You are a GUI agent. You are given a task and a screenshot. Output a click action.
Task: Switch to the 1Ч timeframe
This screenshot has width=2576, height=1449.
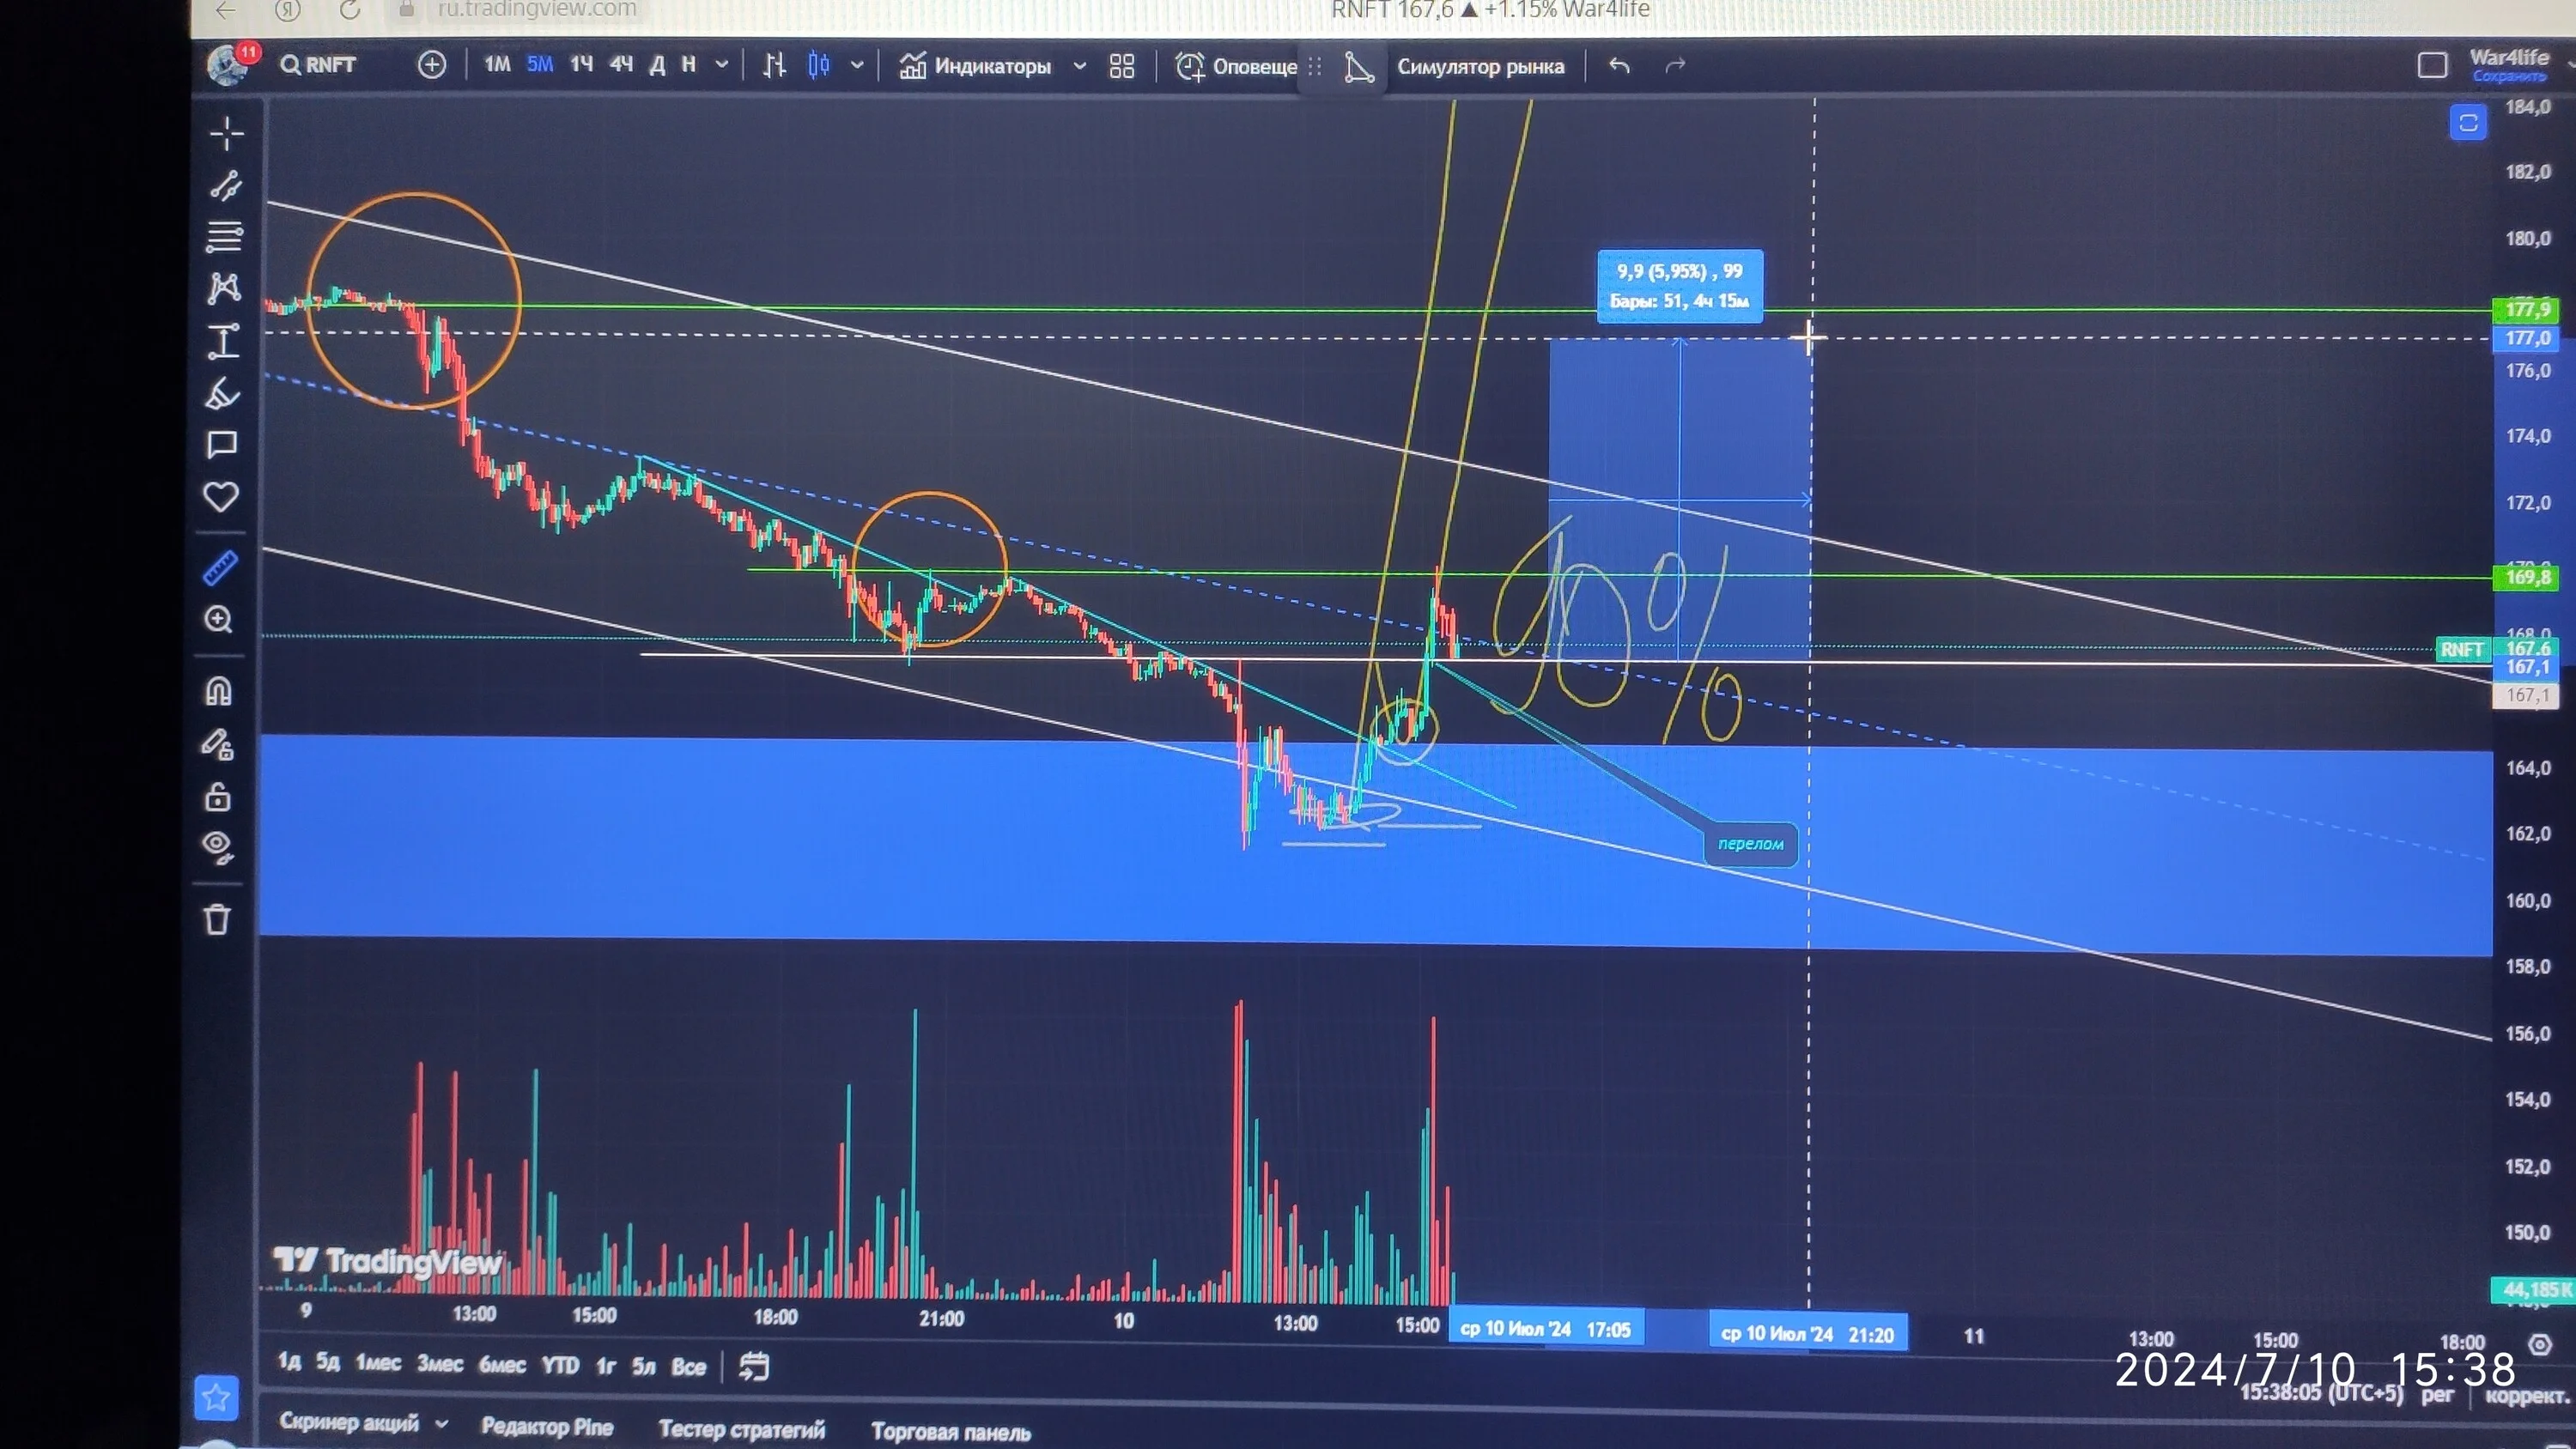click(582, 65)
